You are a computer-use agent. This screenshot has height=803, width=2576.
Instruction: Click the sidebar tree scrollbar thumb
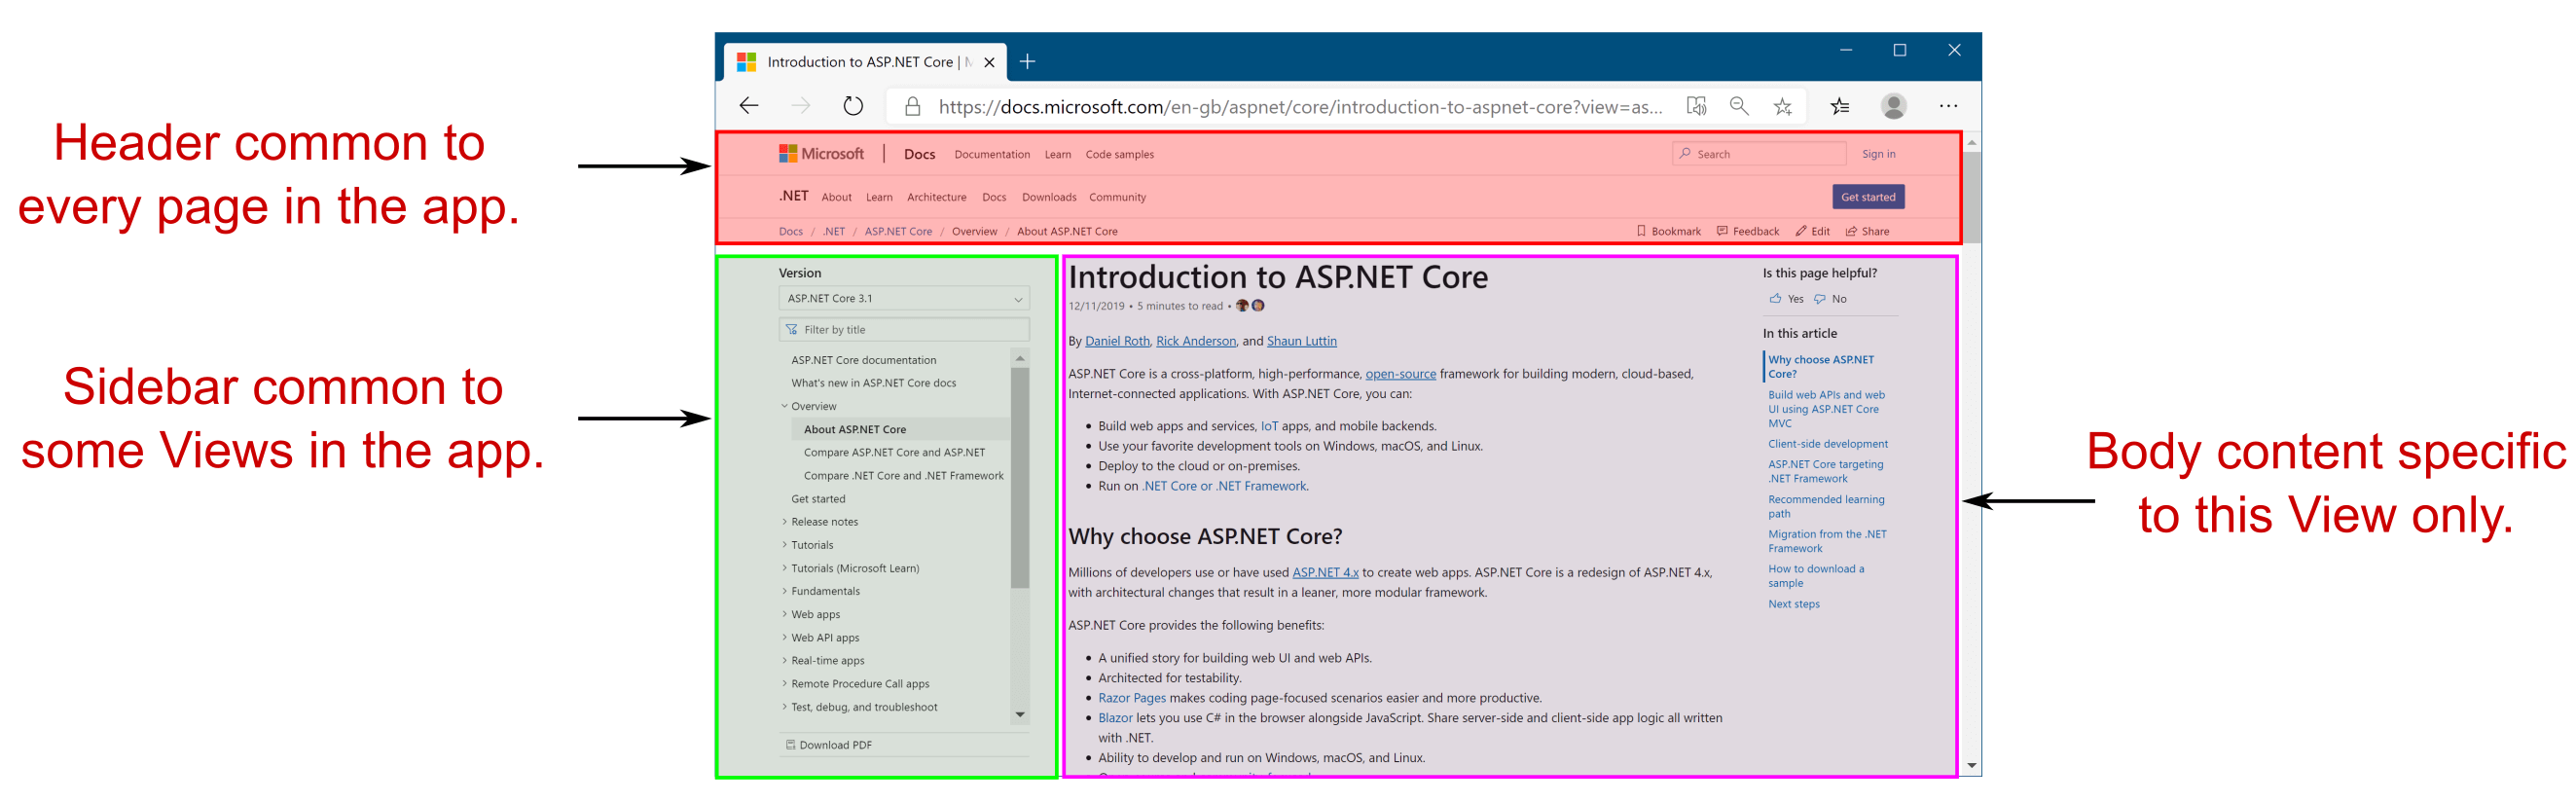(1020, 478)
